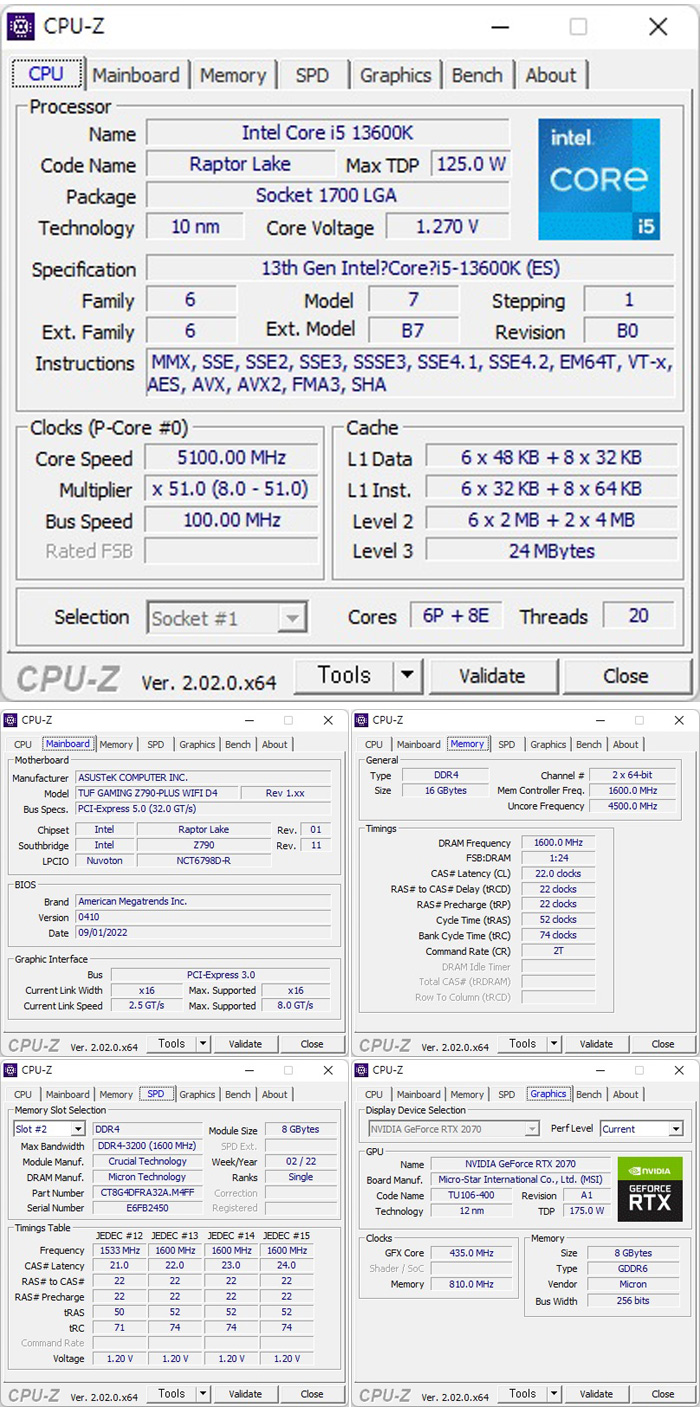Click the GFX Core clock value 435.0 MHz
This screenshot has height=1410, width=700.
[x=471, y=1253]
